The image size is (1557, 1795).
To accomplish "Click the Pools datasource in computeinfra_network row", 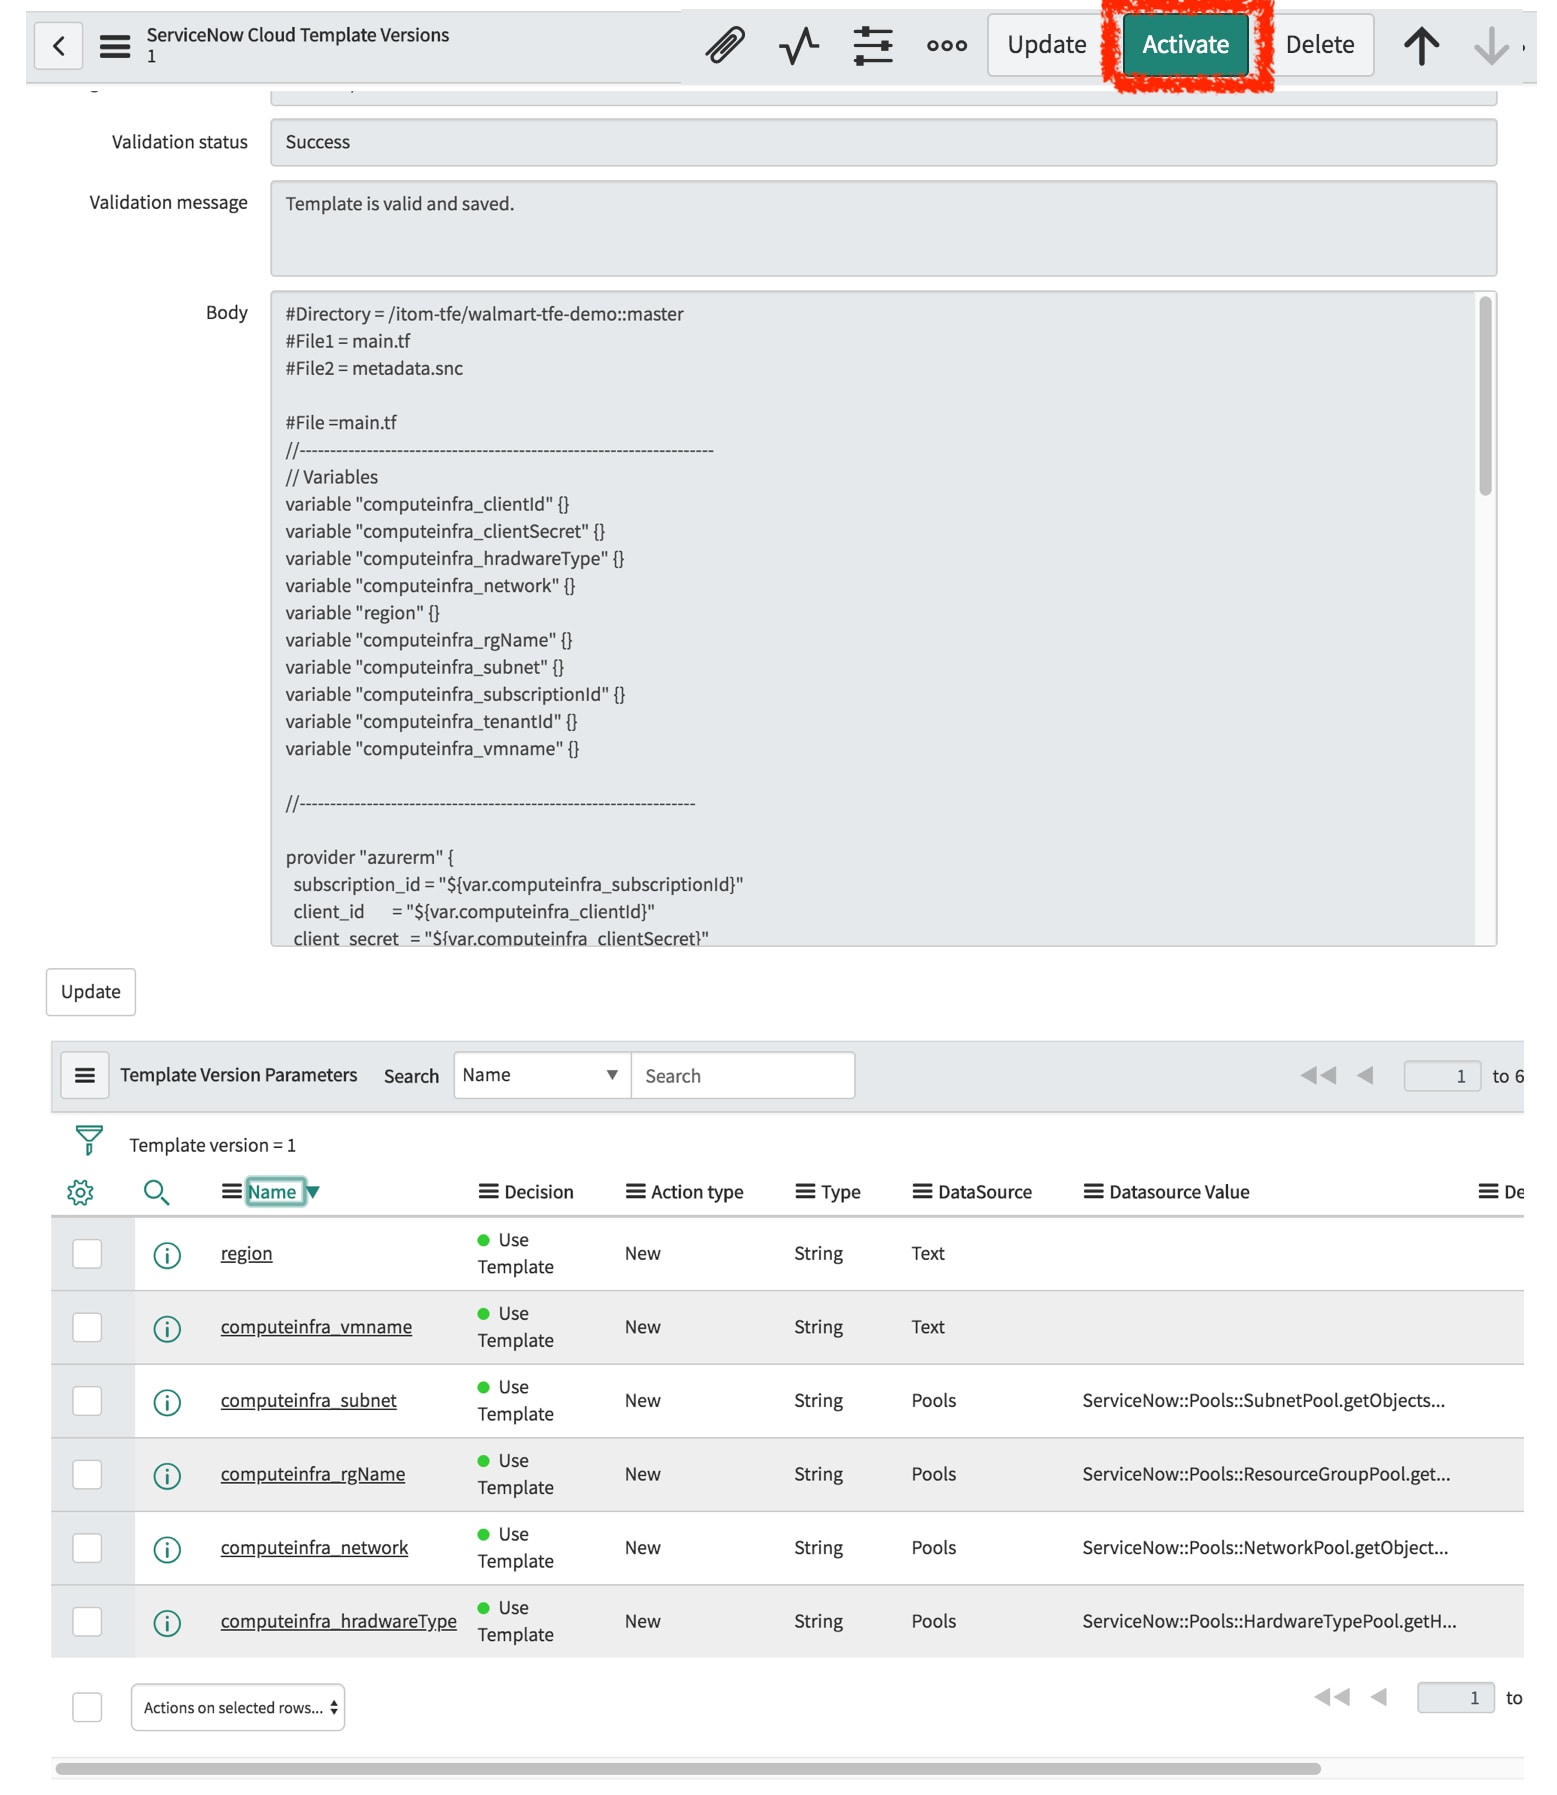I will coord(933,1547).
